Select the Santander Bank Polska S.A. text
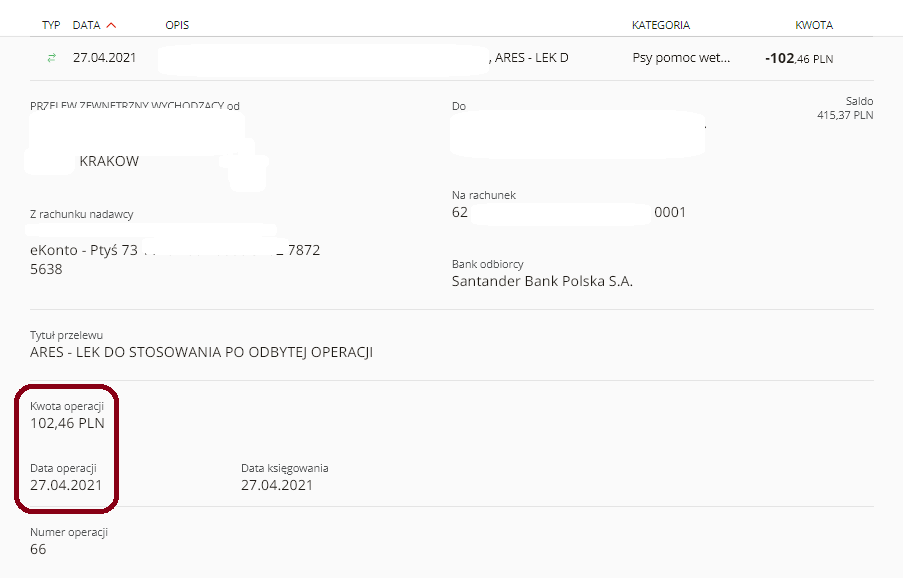The width and height of the screenshot is (903, 578). point(542,282)
